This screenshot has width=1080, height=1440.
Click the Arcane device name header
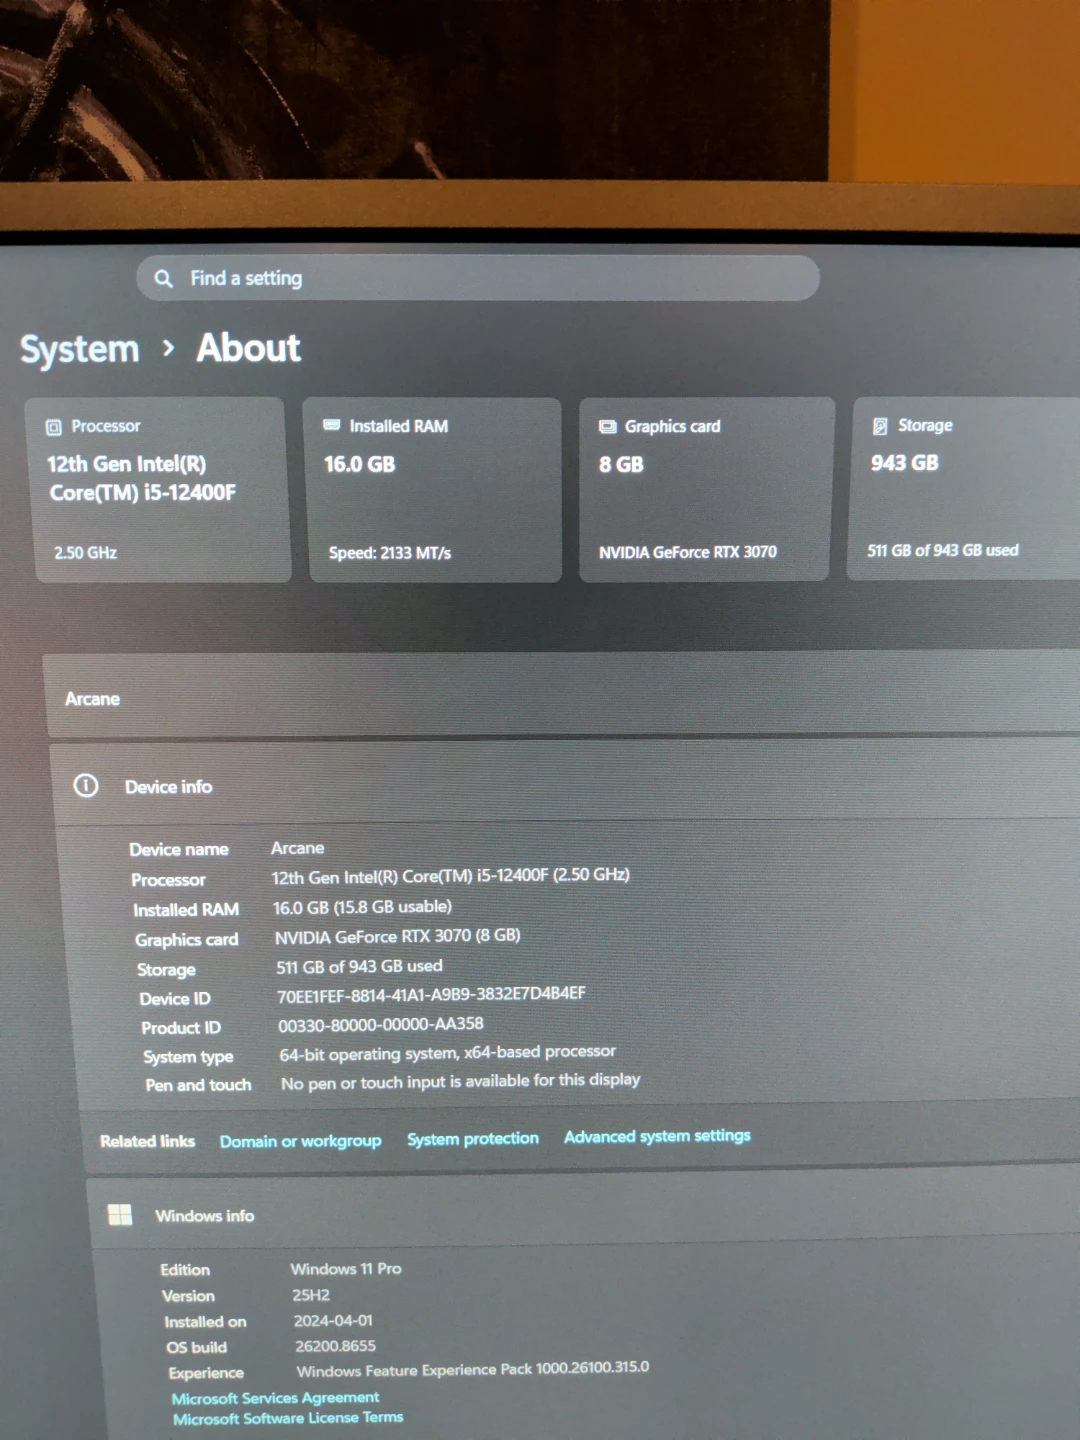(92, 699)
